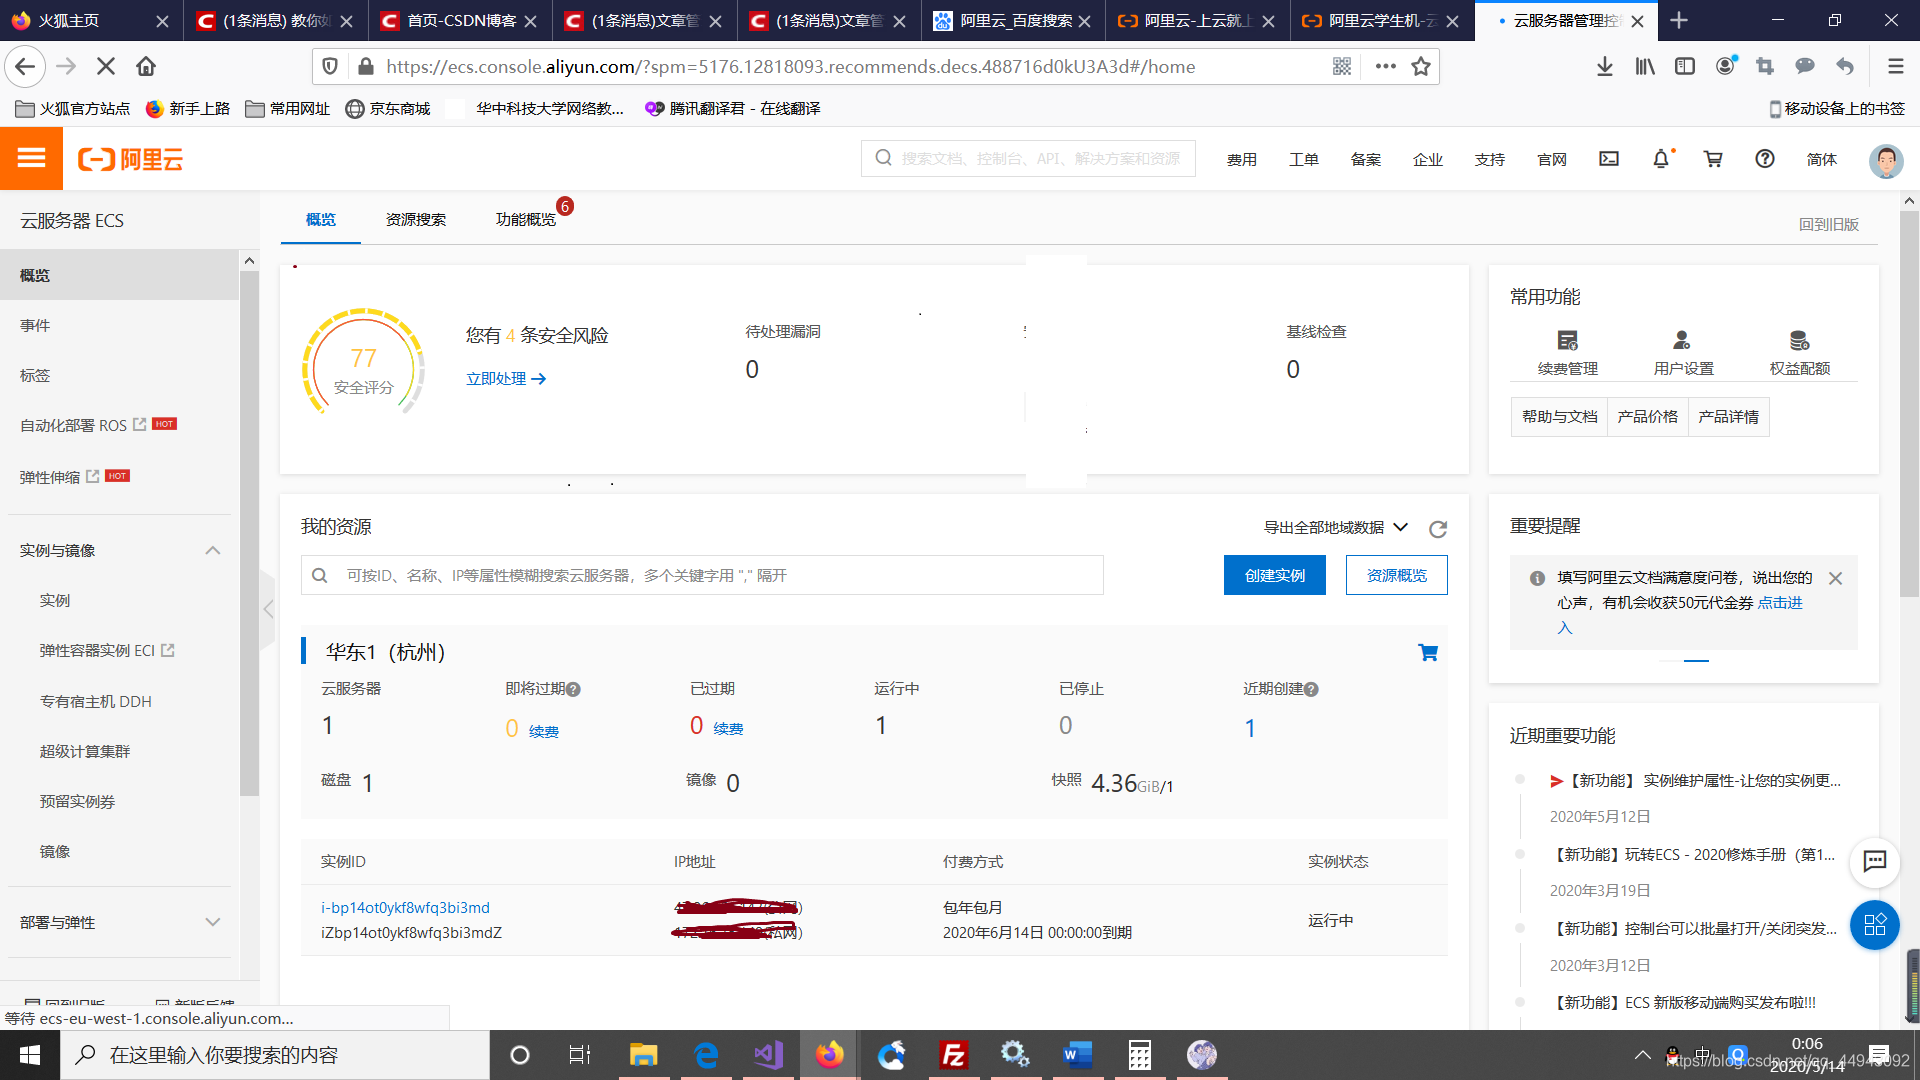Click the cart icon for 华东1 region
This screenshot has height=1080, width=1920.
coord(1428,653)
